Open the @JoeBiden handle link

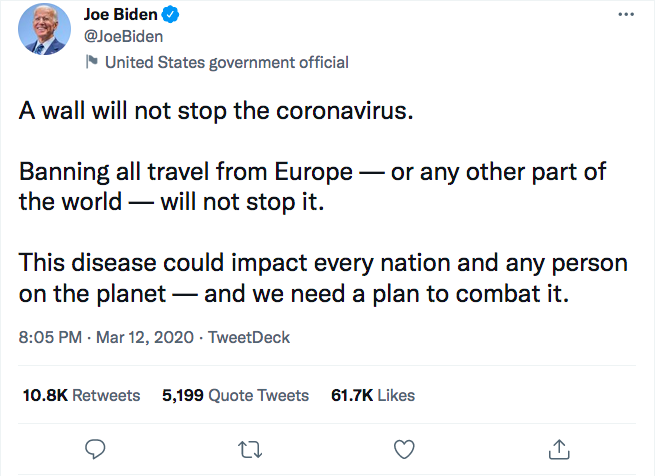(x=122, y=37)
